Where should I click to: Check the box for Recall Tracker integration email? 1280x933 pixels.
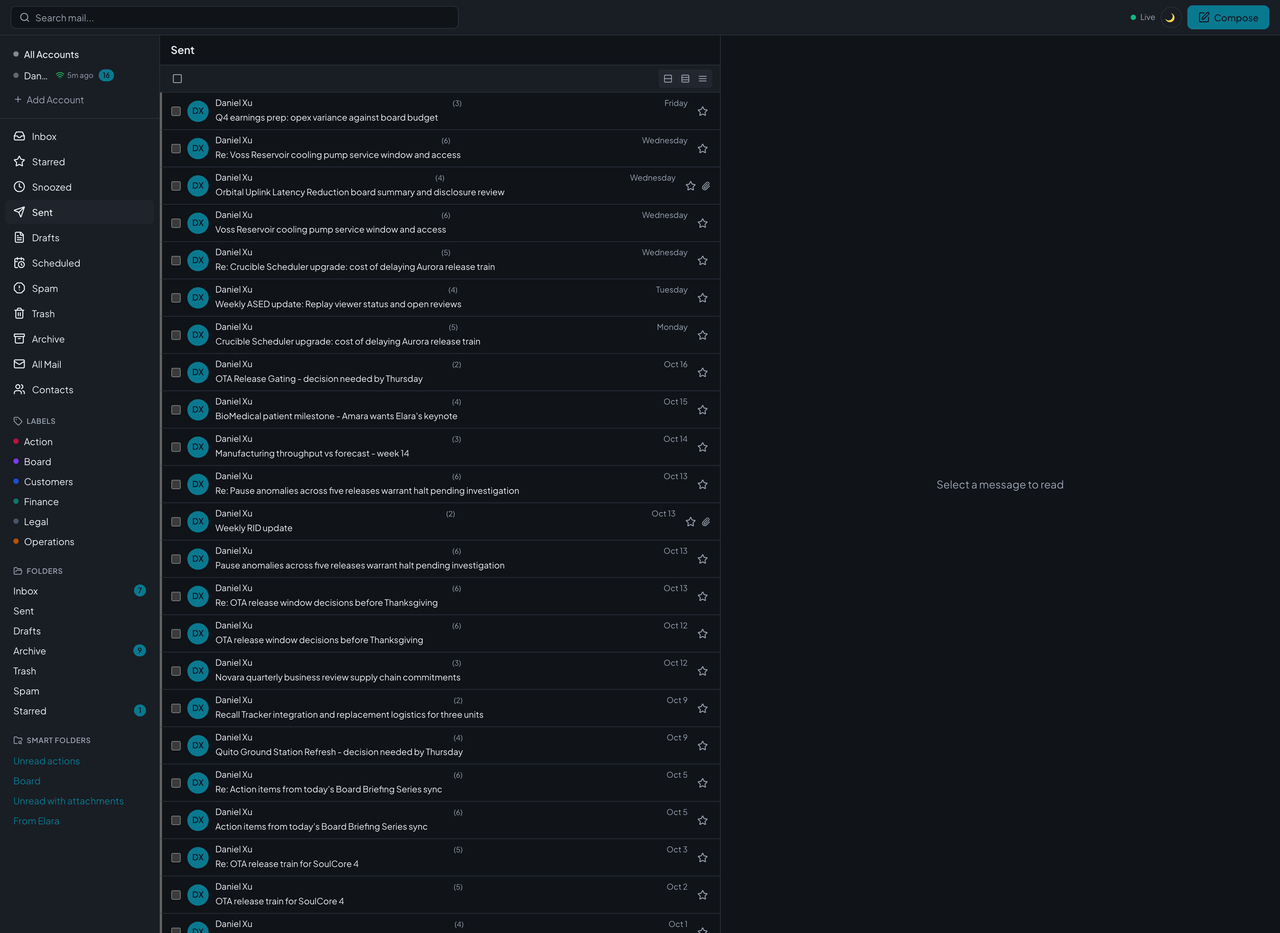176,708
